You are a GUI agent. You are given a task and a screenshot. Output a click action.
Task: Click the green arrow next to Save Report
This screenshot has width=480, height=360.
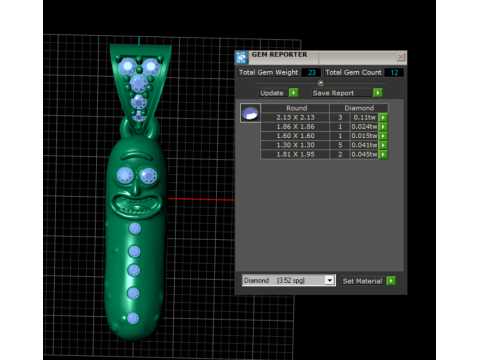[378, 93]
